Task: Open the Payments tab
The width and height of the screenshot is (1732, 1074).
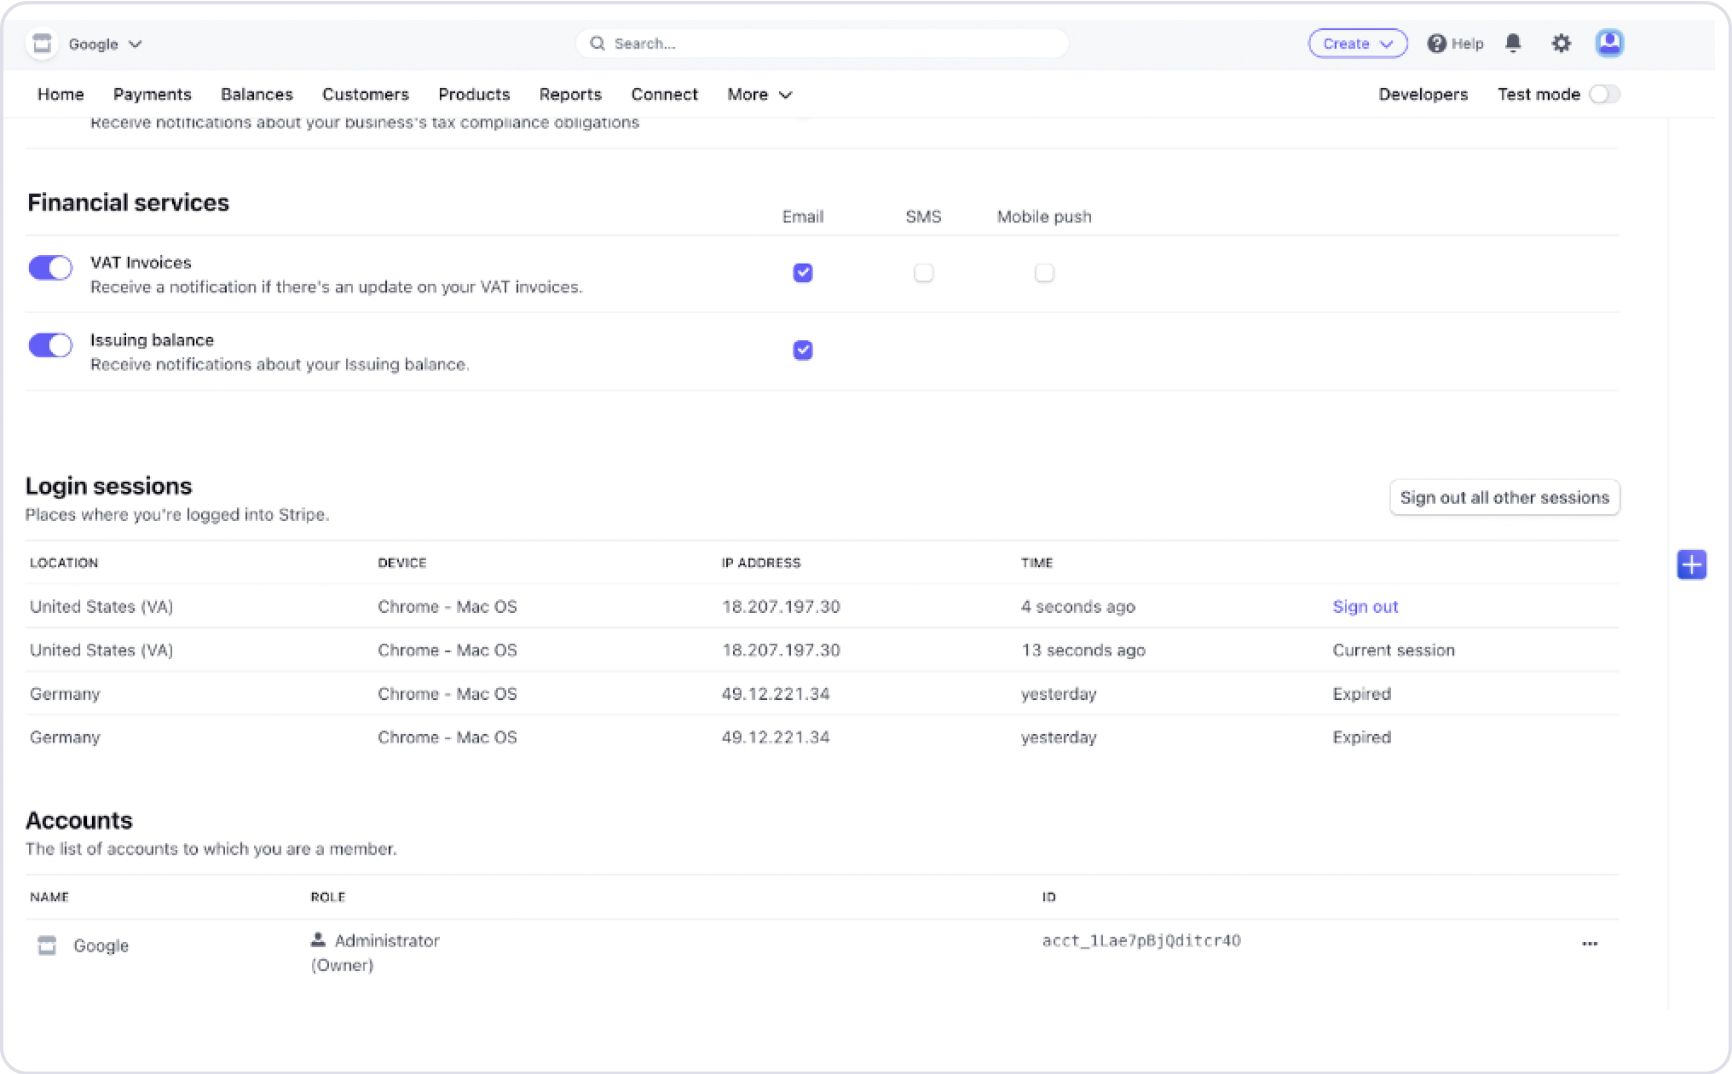Action: 152,94
